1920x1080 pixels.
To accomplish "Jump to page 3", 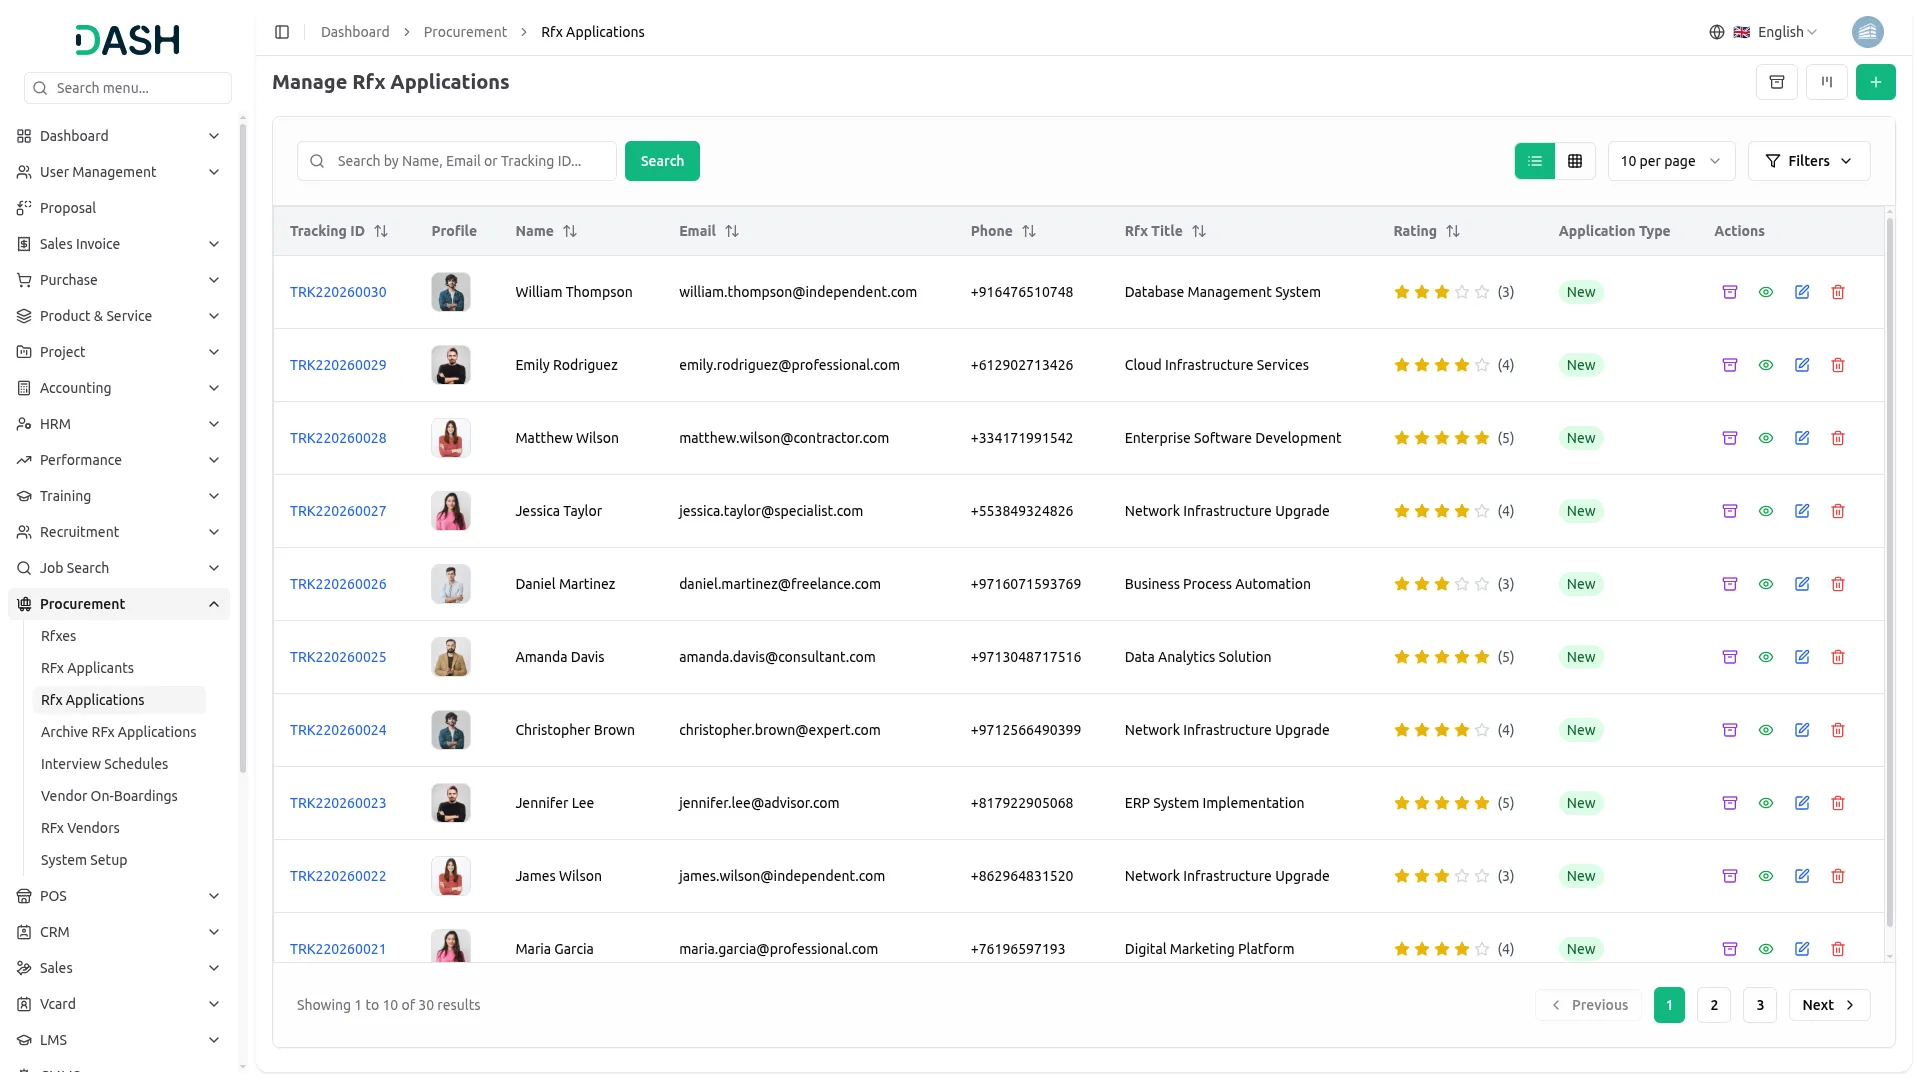I will (1760, 1005).
